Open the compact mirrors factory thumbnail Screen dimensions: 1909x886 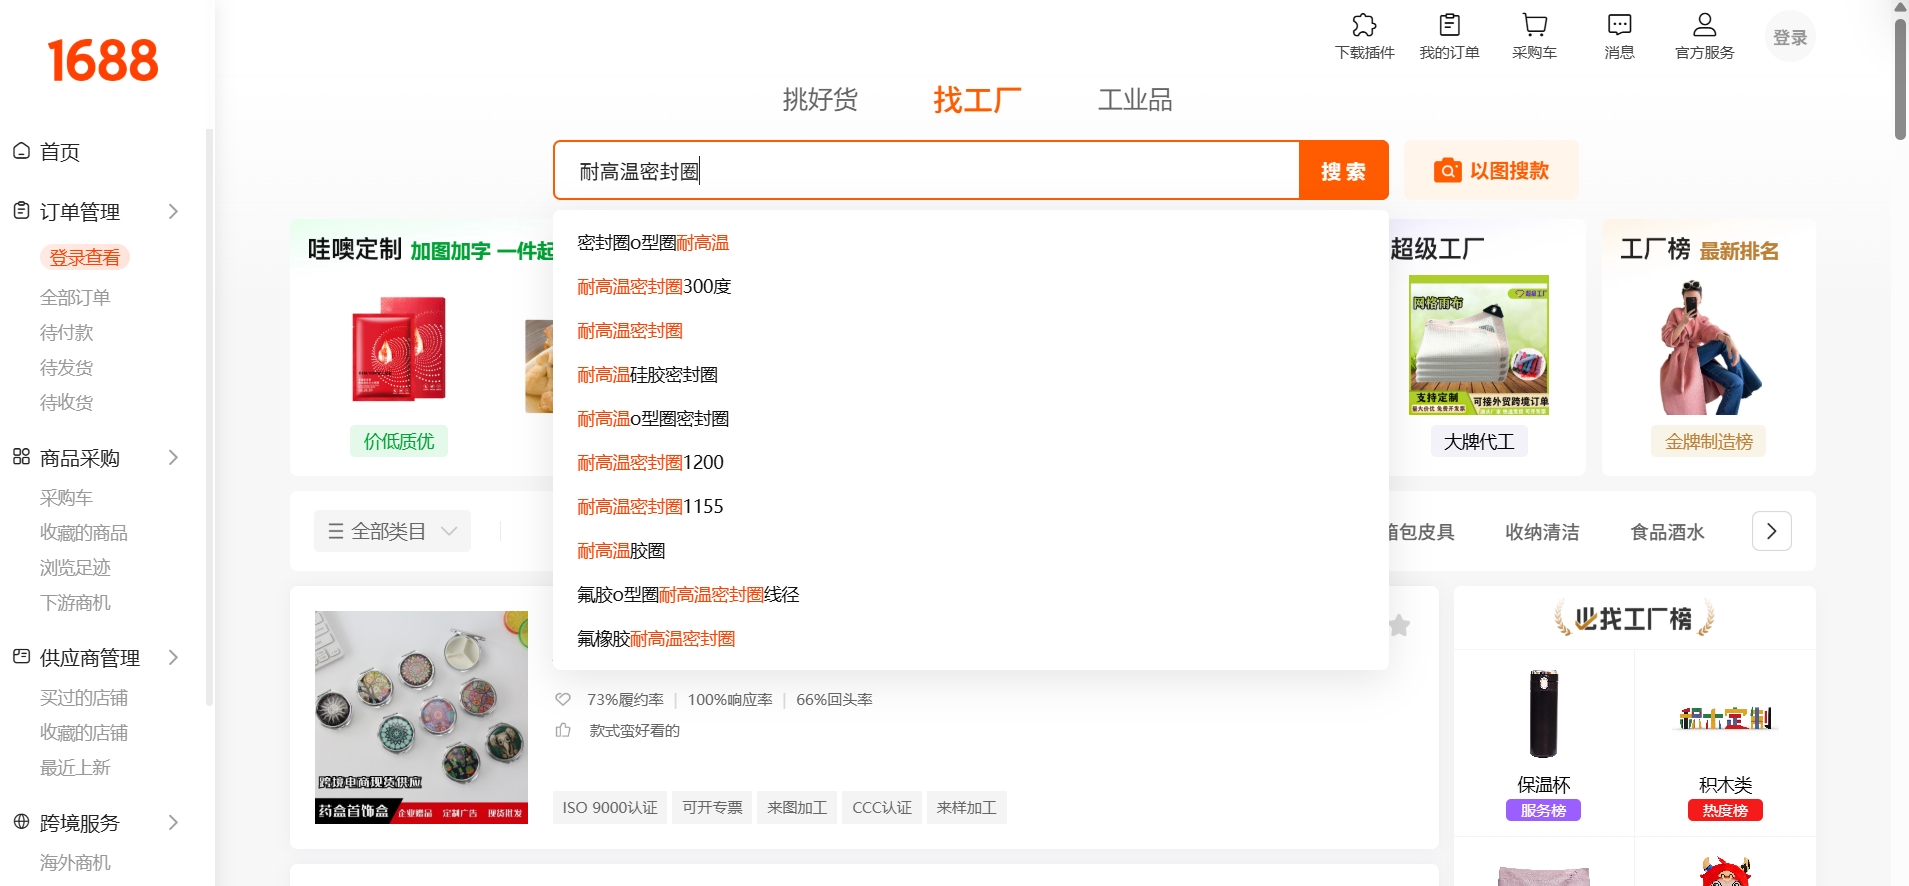(x=421, y=717)
